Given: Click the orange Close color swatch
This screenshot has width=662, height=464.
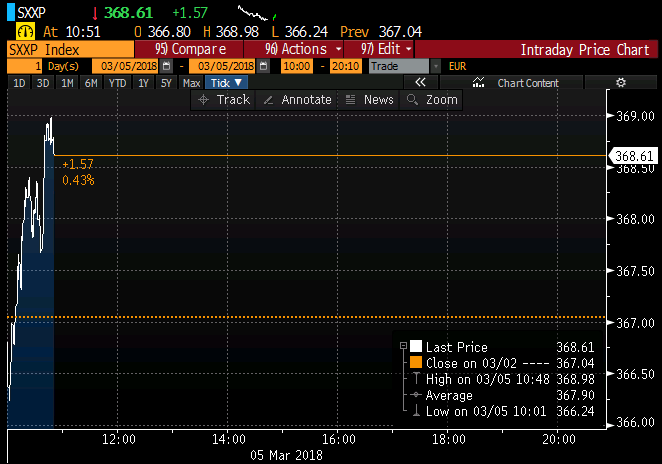Looking at the screenshot, I should click(x=416, y=362).
